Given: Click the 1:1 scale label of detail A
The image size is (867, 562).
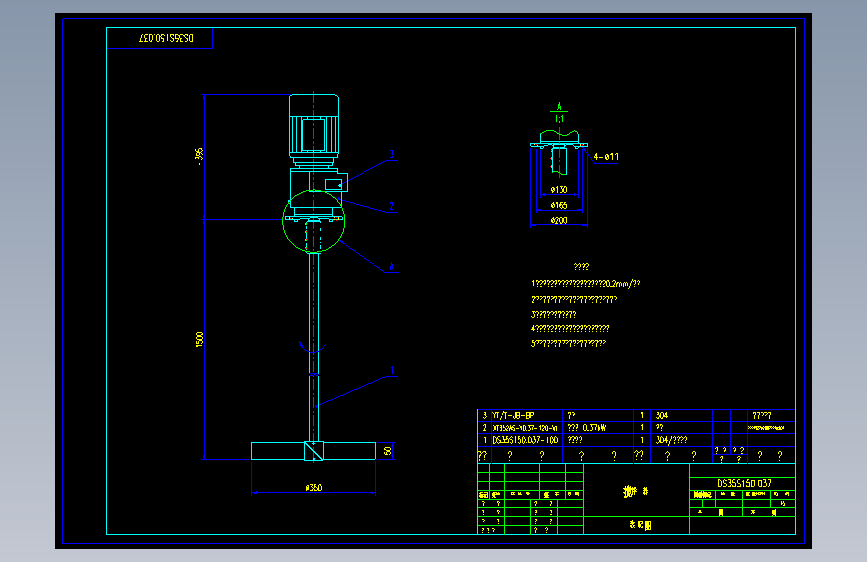Looking at the screenshot, I should [560, 118].
